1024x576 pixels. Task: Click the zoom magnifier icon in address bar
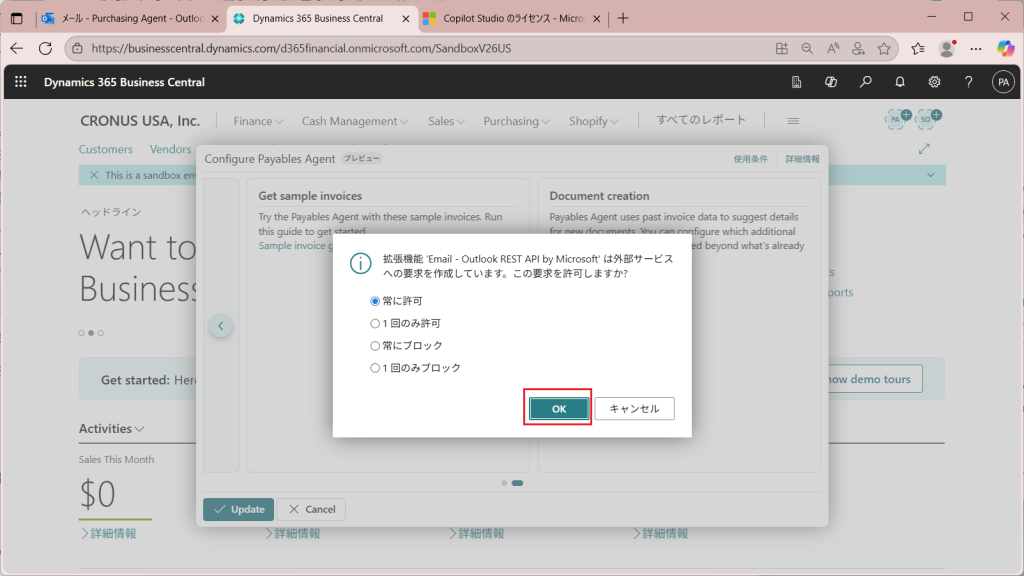point(807,48)
